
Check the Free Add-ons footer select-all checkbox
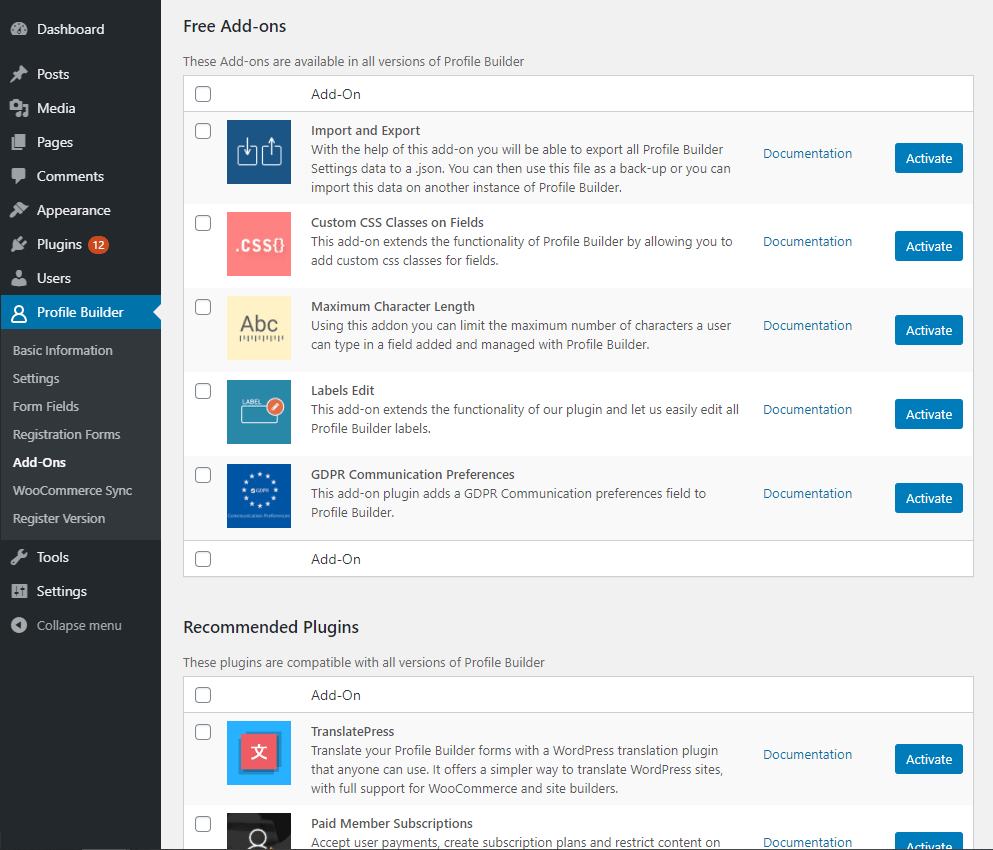coord(203,559)
